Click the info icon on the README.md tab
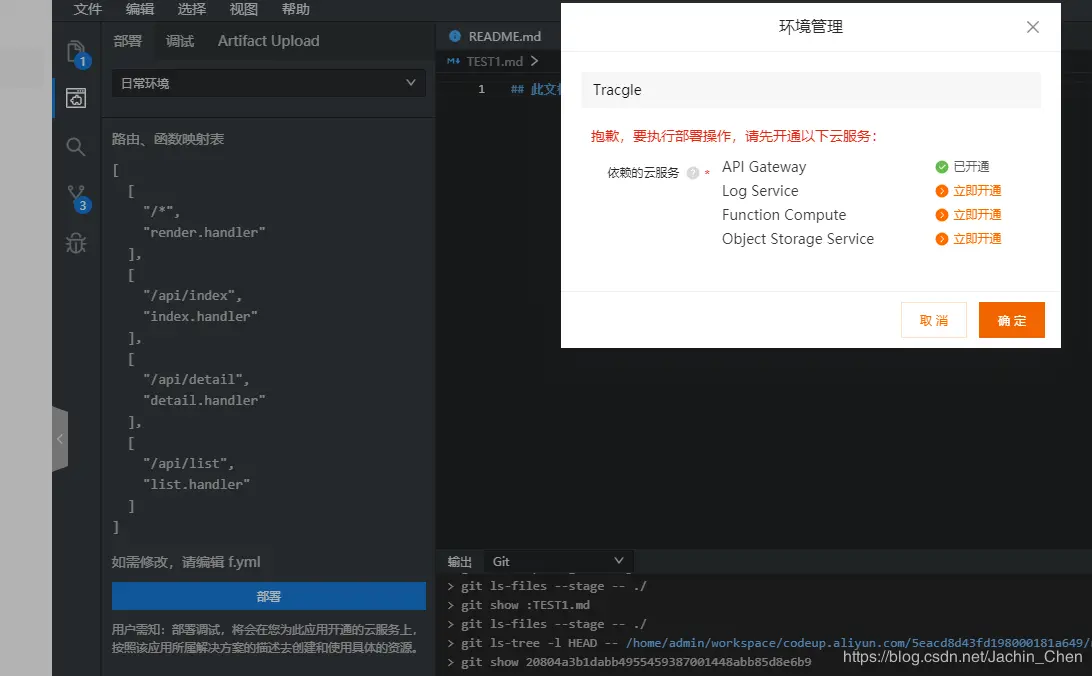Screen dimensions: 1092x676 457,35
